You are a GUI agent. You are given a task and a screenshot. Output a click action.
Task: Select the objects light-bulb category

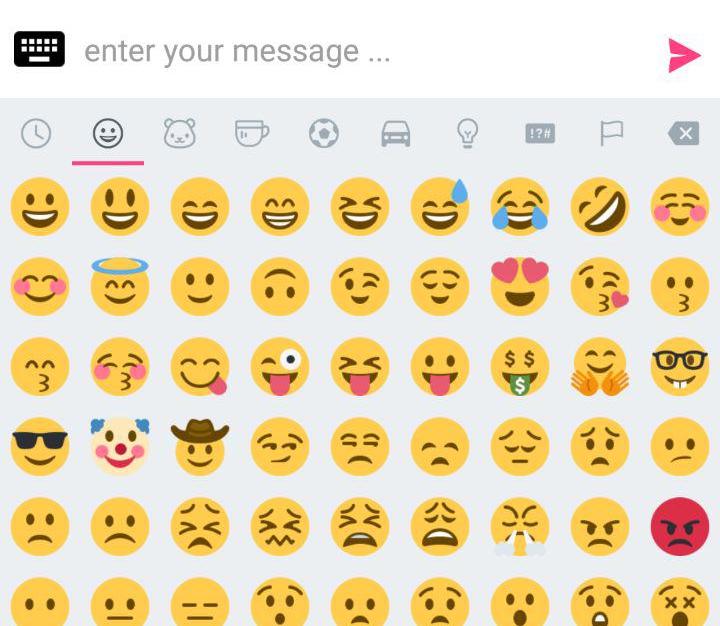point(467,133)
